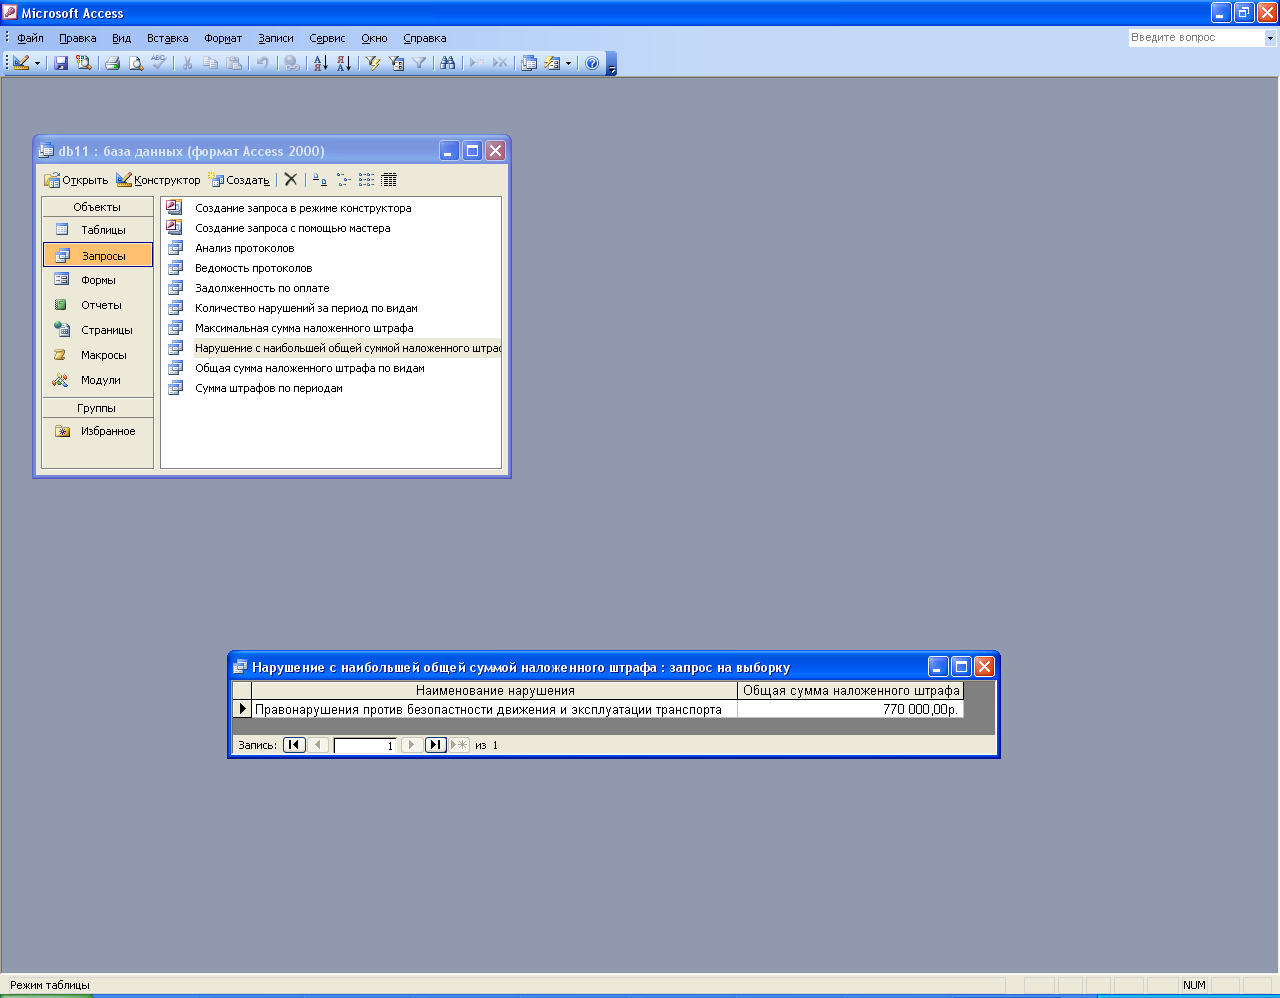Print using the printer icon

[112, 63]
